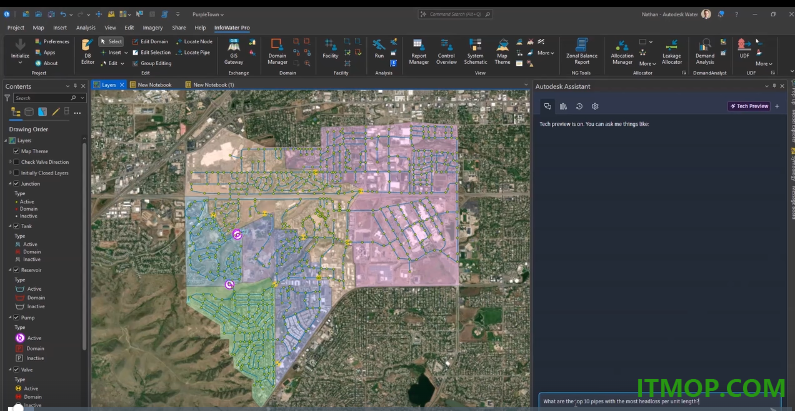This screenshot has width=795, height=411.
Task: Switch Contents to List By Editing
Action: click(55, 112)
